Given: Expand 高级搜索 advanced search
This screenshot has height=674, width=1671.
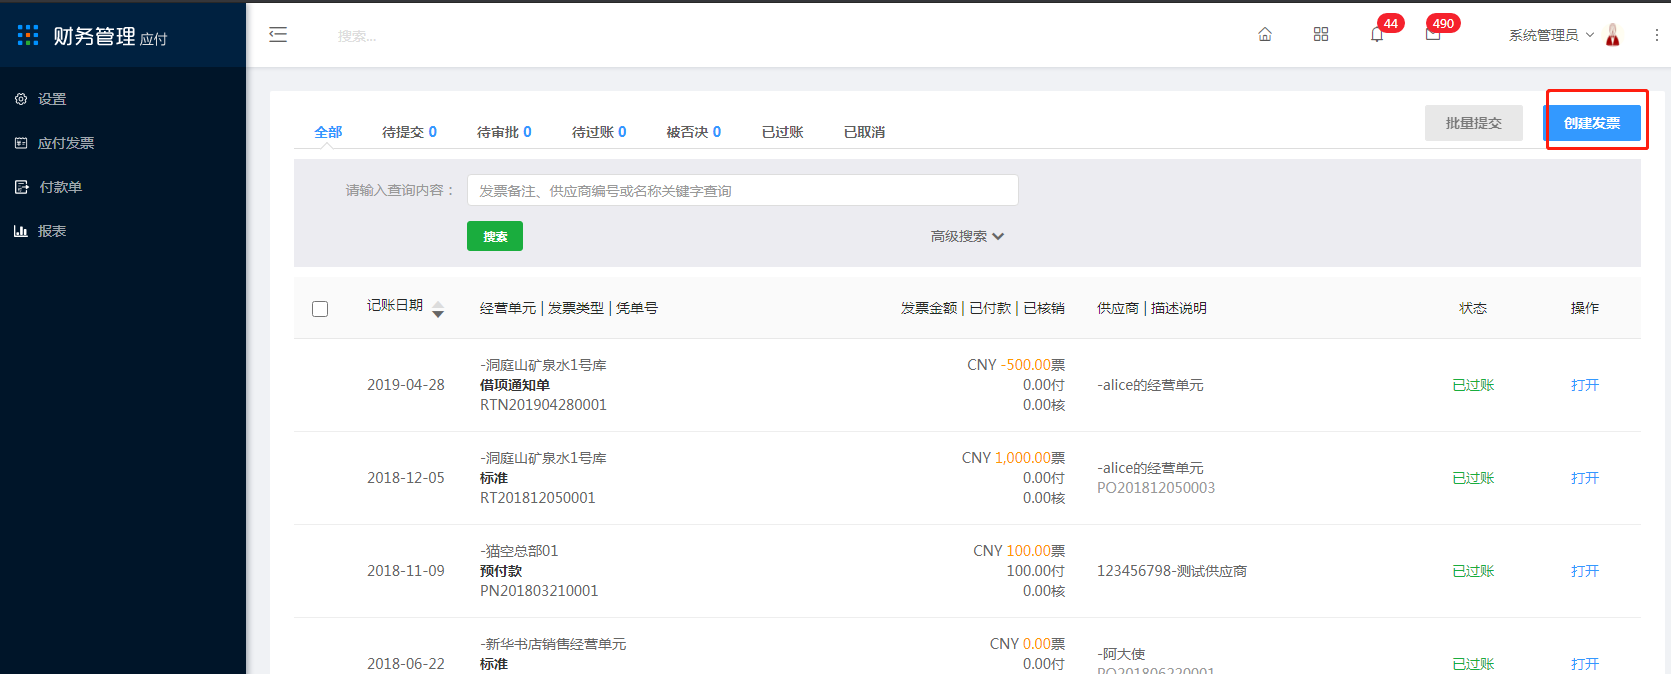Looking at the screenshot, I should point(967,236).
